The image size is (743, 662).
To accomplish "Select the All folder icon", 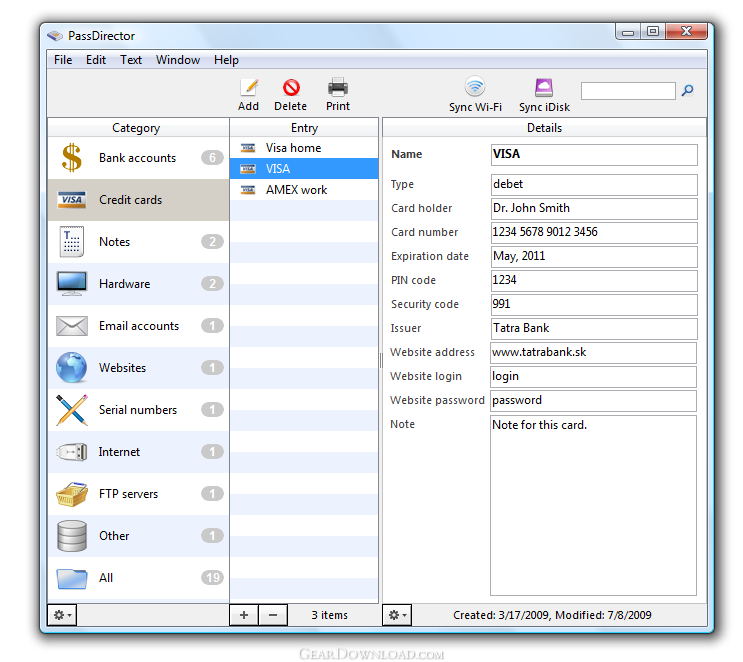I will [72, 578].
